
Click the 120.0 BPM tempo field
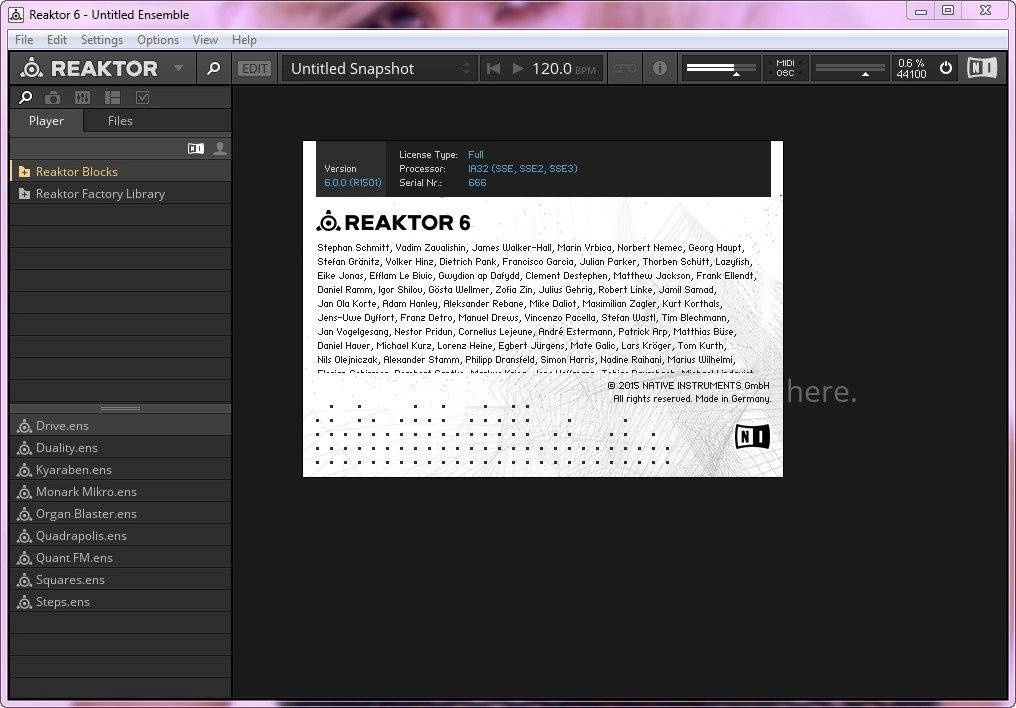tap(564, 69)
